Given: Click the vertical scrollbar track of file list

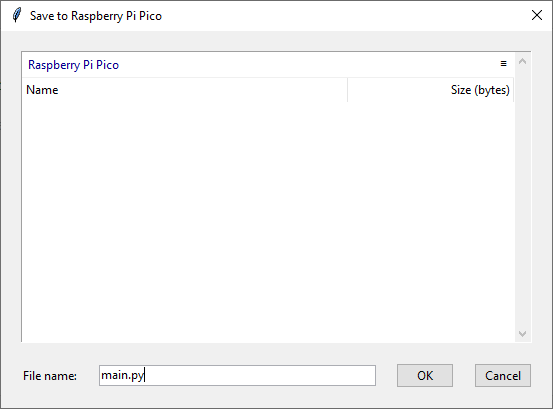Looking at the screenshot, I should [x=522, y=197].
